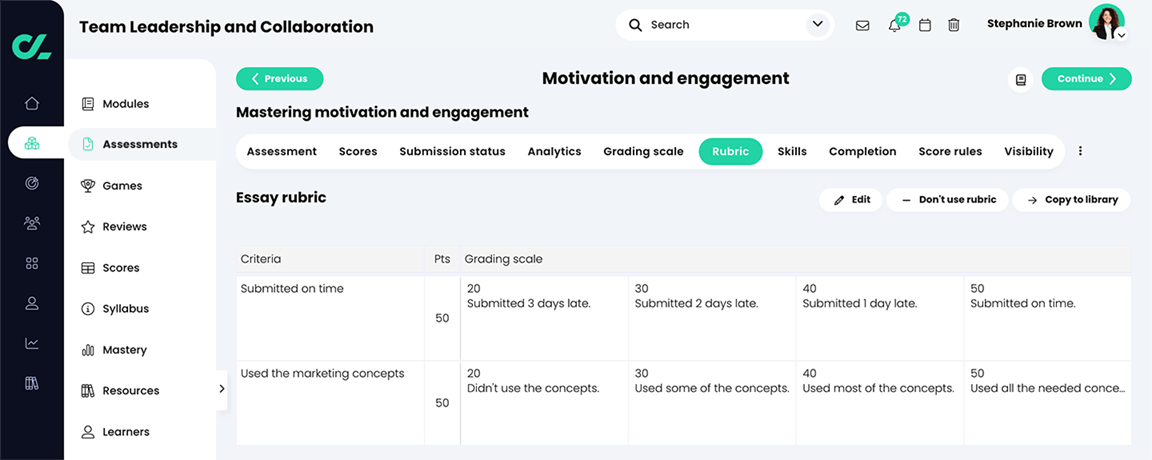Expand the search dropdown arrow
1152x460 pixels.
(x=818, y=24)
